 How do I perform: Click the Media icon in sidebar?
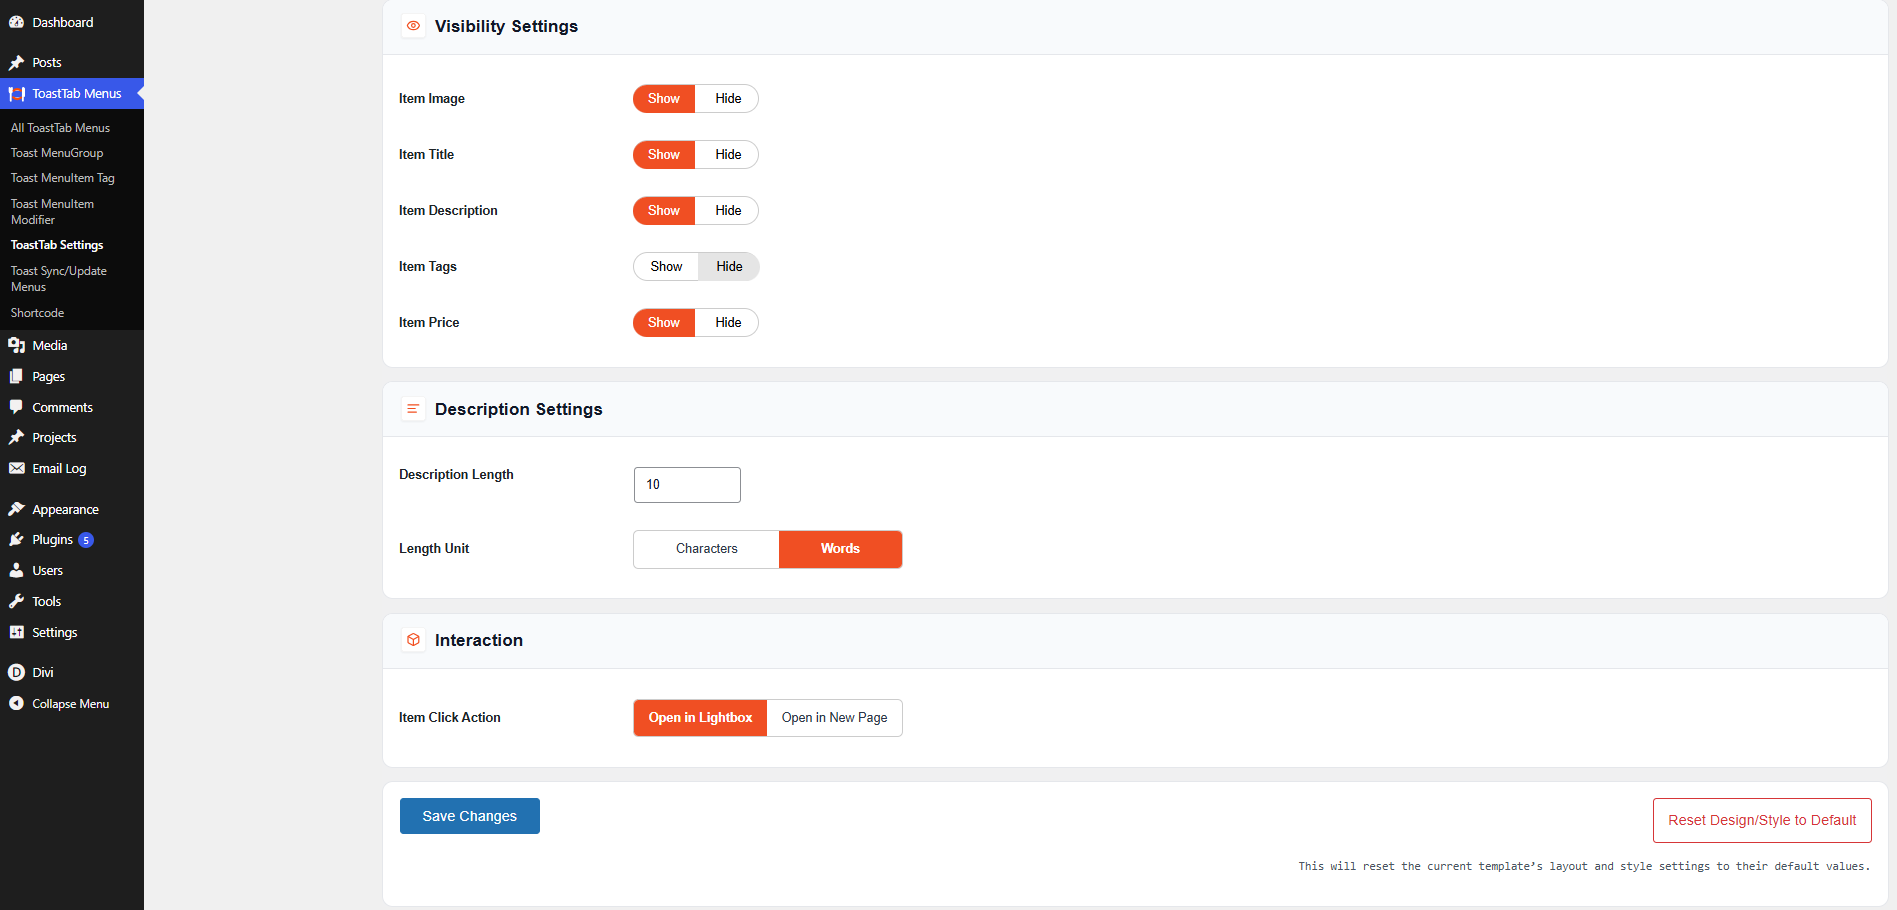[x=16, y=345]
